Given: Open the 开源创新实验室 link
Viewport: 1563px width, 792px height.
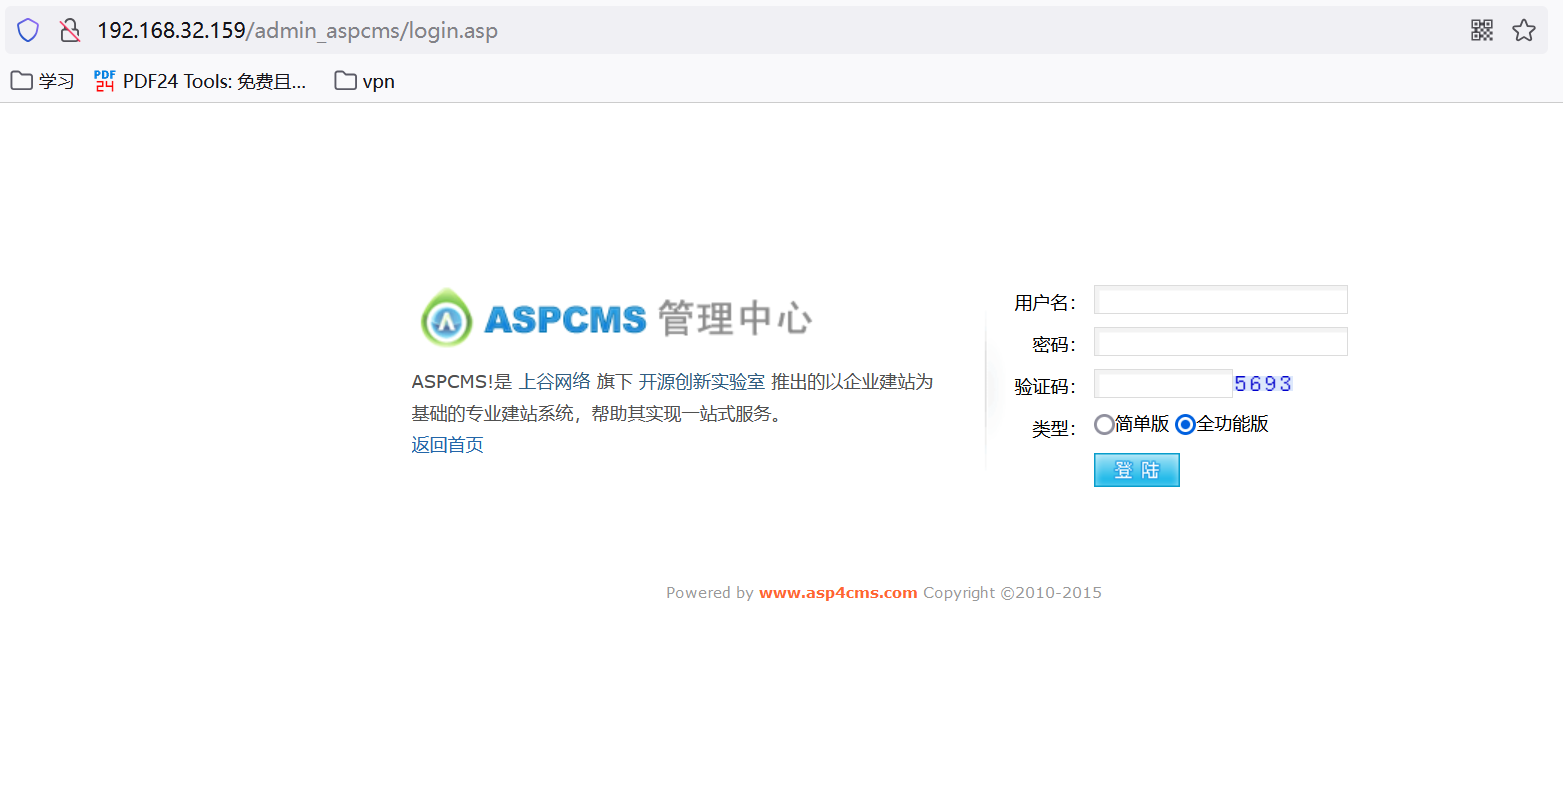Looking at the screenshot, I should coord(702,382).
